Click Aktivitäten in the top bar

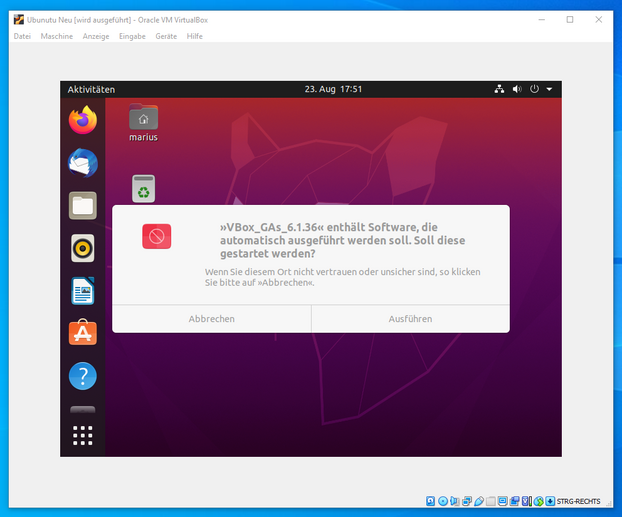(91, 89)
